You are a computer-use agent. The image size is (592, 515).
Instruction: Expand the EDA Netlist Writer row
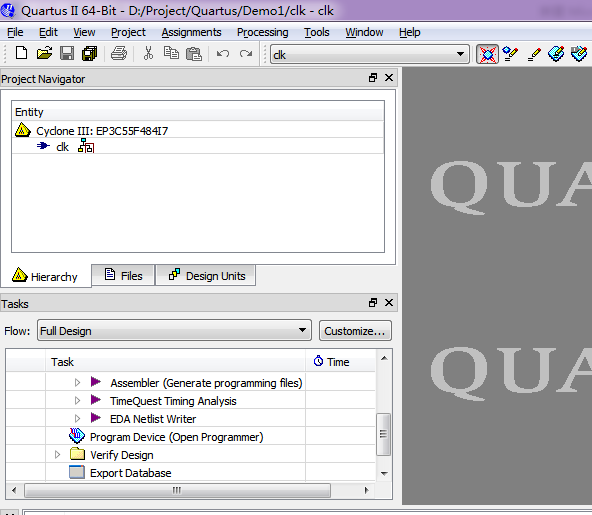(77, 418)
